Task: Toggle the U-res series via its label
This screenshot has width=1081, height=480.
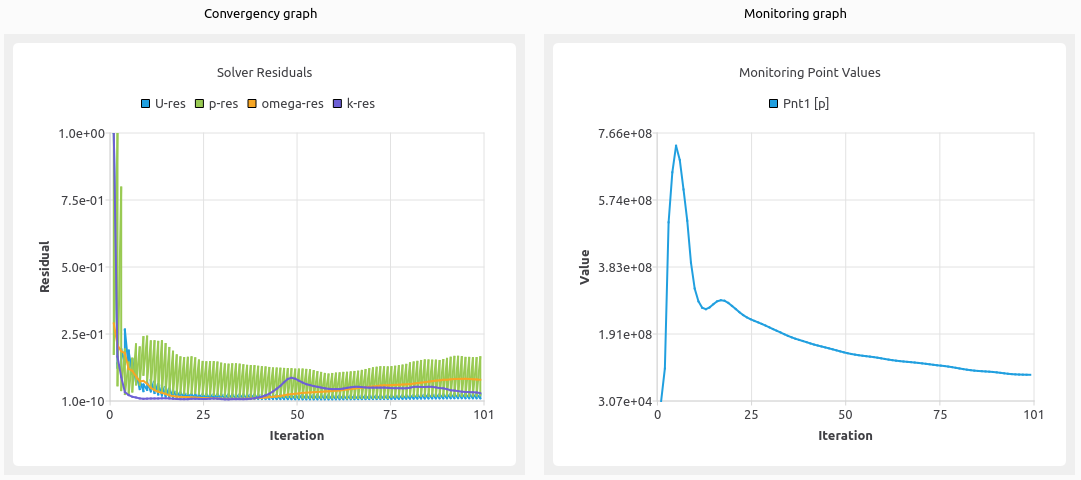Action: coord(170,104)
